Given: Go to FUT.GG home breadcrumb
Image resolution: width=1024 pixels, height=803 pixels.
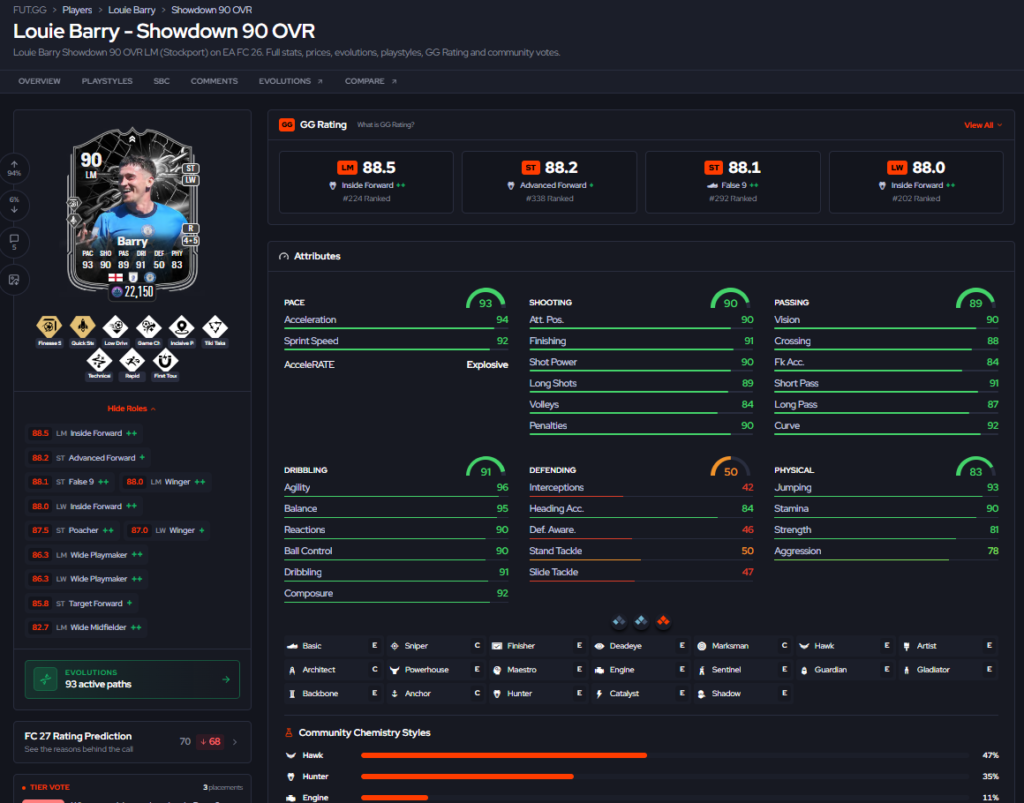Looking at the screenshot, I should (x=29, y=10).
